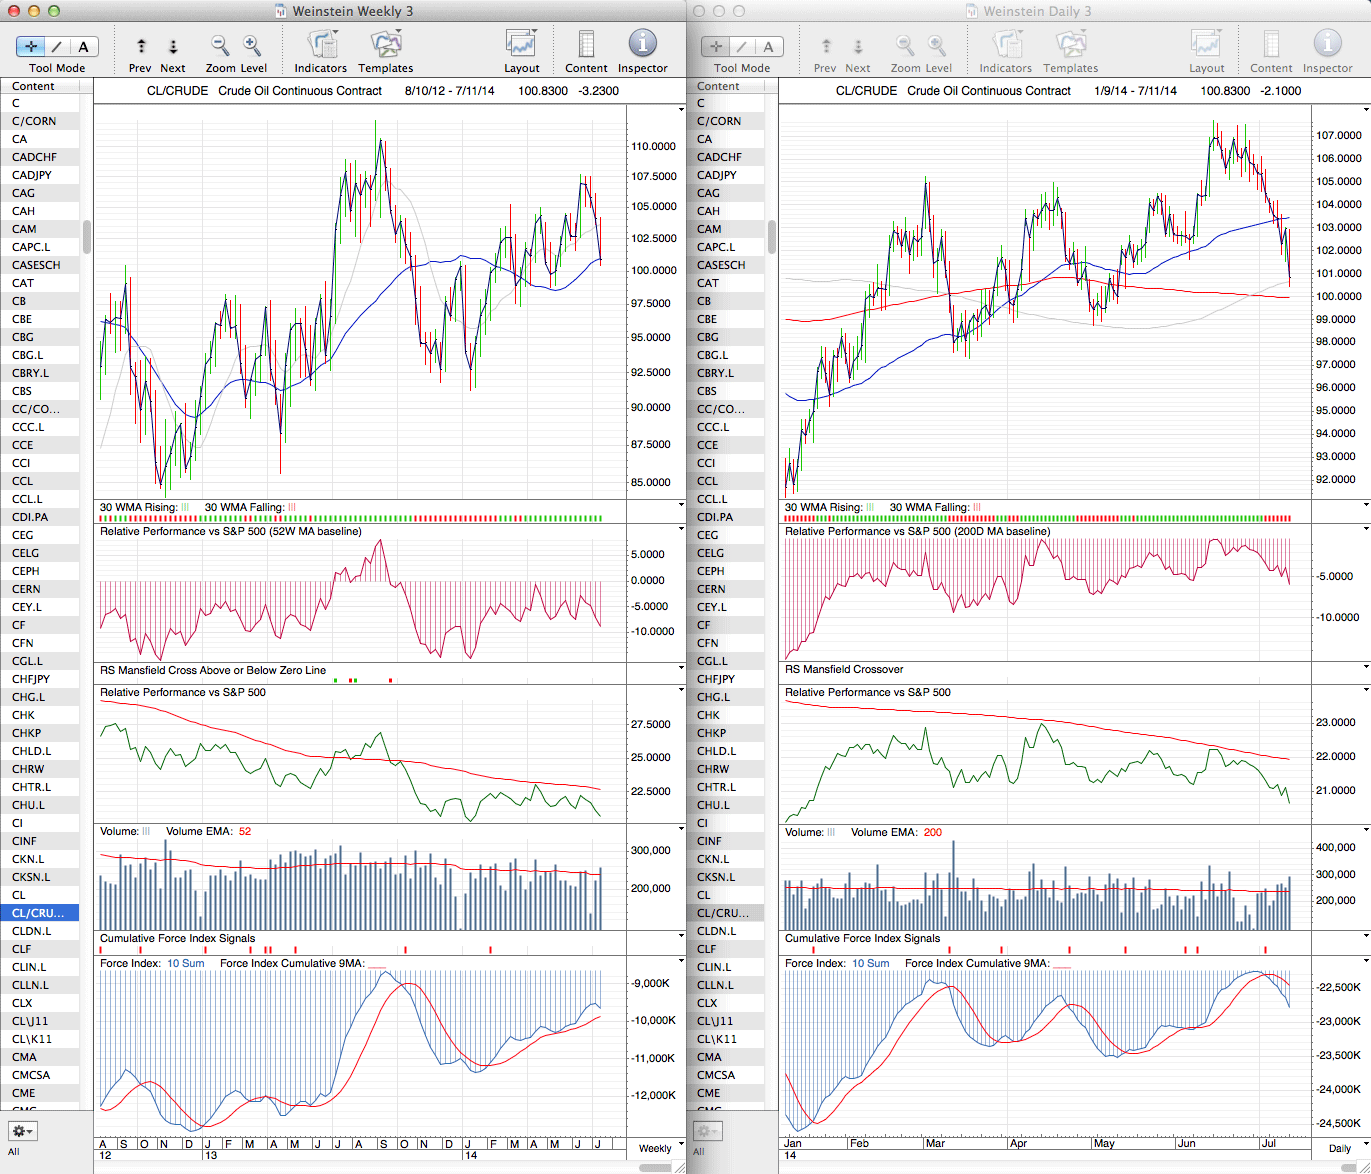
Task: Open the gear action menu below Weekly symbol list
Action: [x=22, y=1131]
